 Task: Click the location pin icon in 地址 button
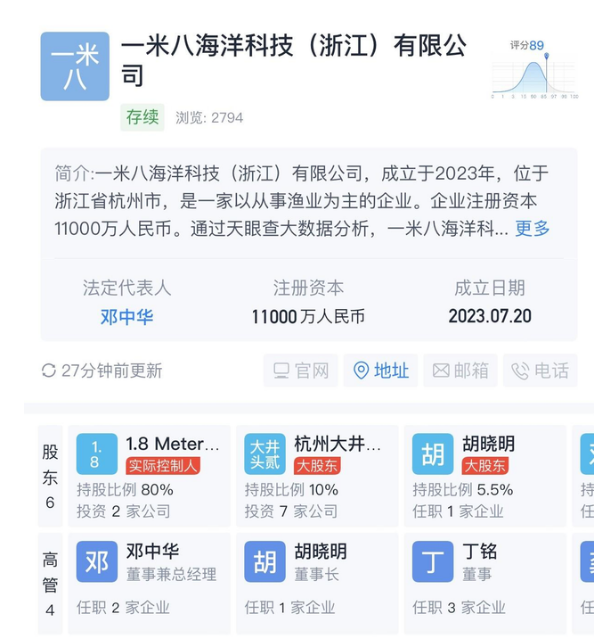[361, 371]
